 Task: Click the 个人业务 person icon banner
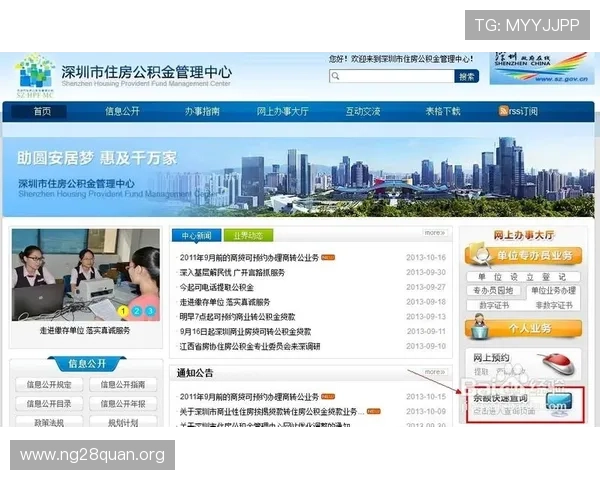click(x=523, y=328)
